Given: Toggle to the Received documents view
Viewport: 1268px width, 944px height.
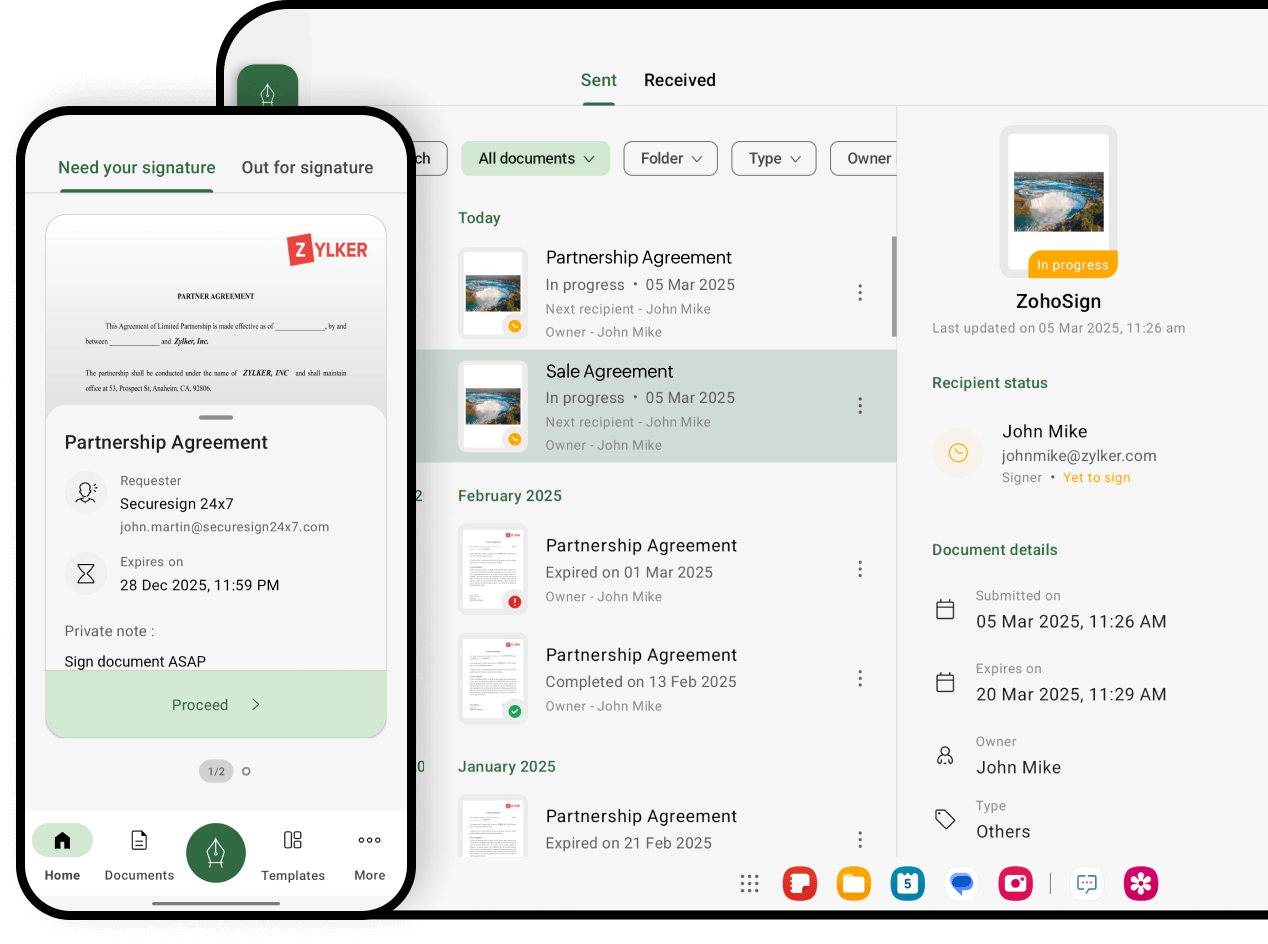Looking at the screenshot, I should pos(680,80).
